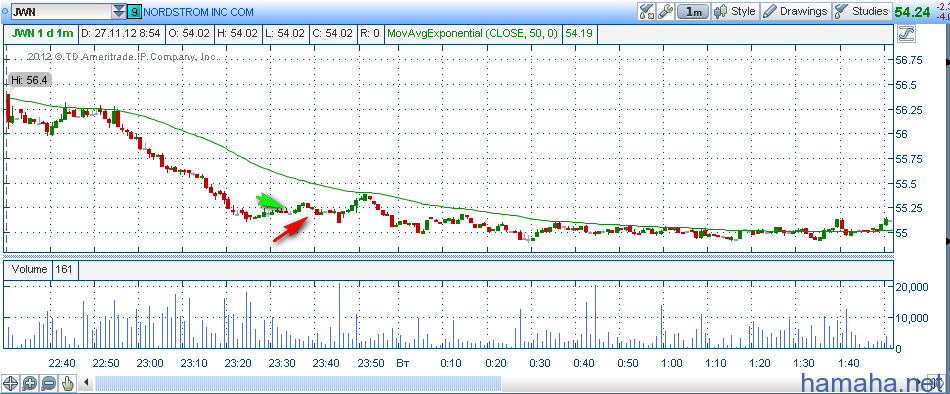
Task: Click the JWN symbol input field
Action: pyautogui.click(x=61, y=12)
